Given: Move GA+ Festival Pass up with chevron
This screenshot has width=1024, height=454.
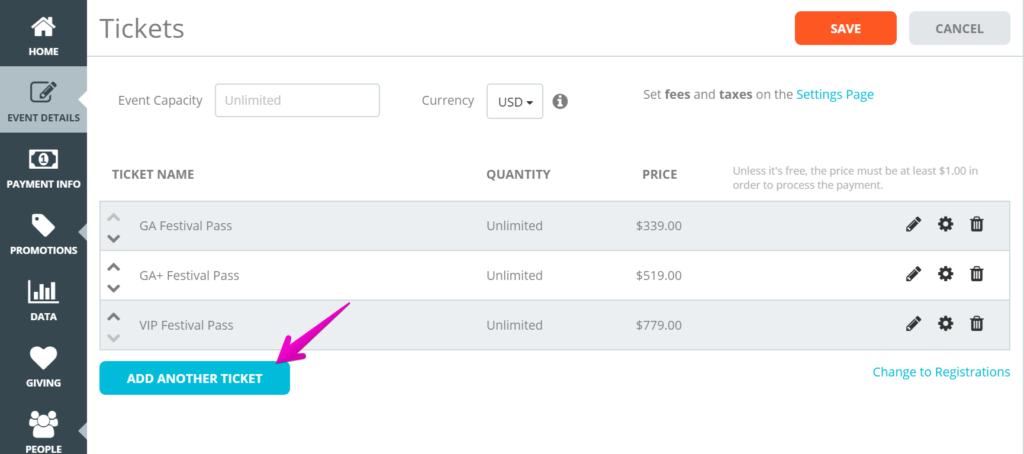Looking at the screenshot, I should [x=114, y=267].
